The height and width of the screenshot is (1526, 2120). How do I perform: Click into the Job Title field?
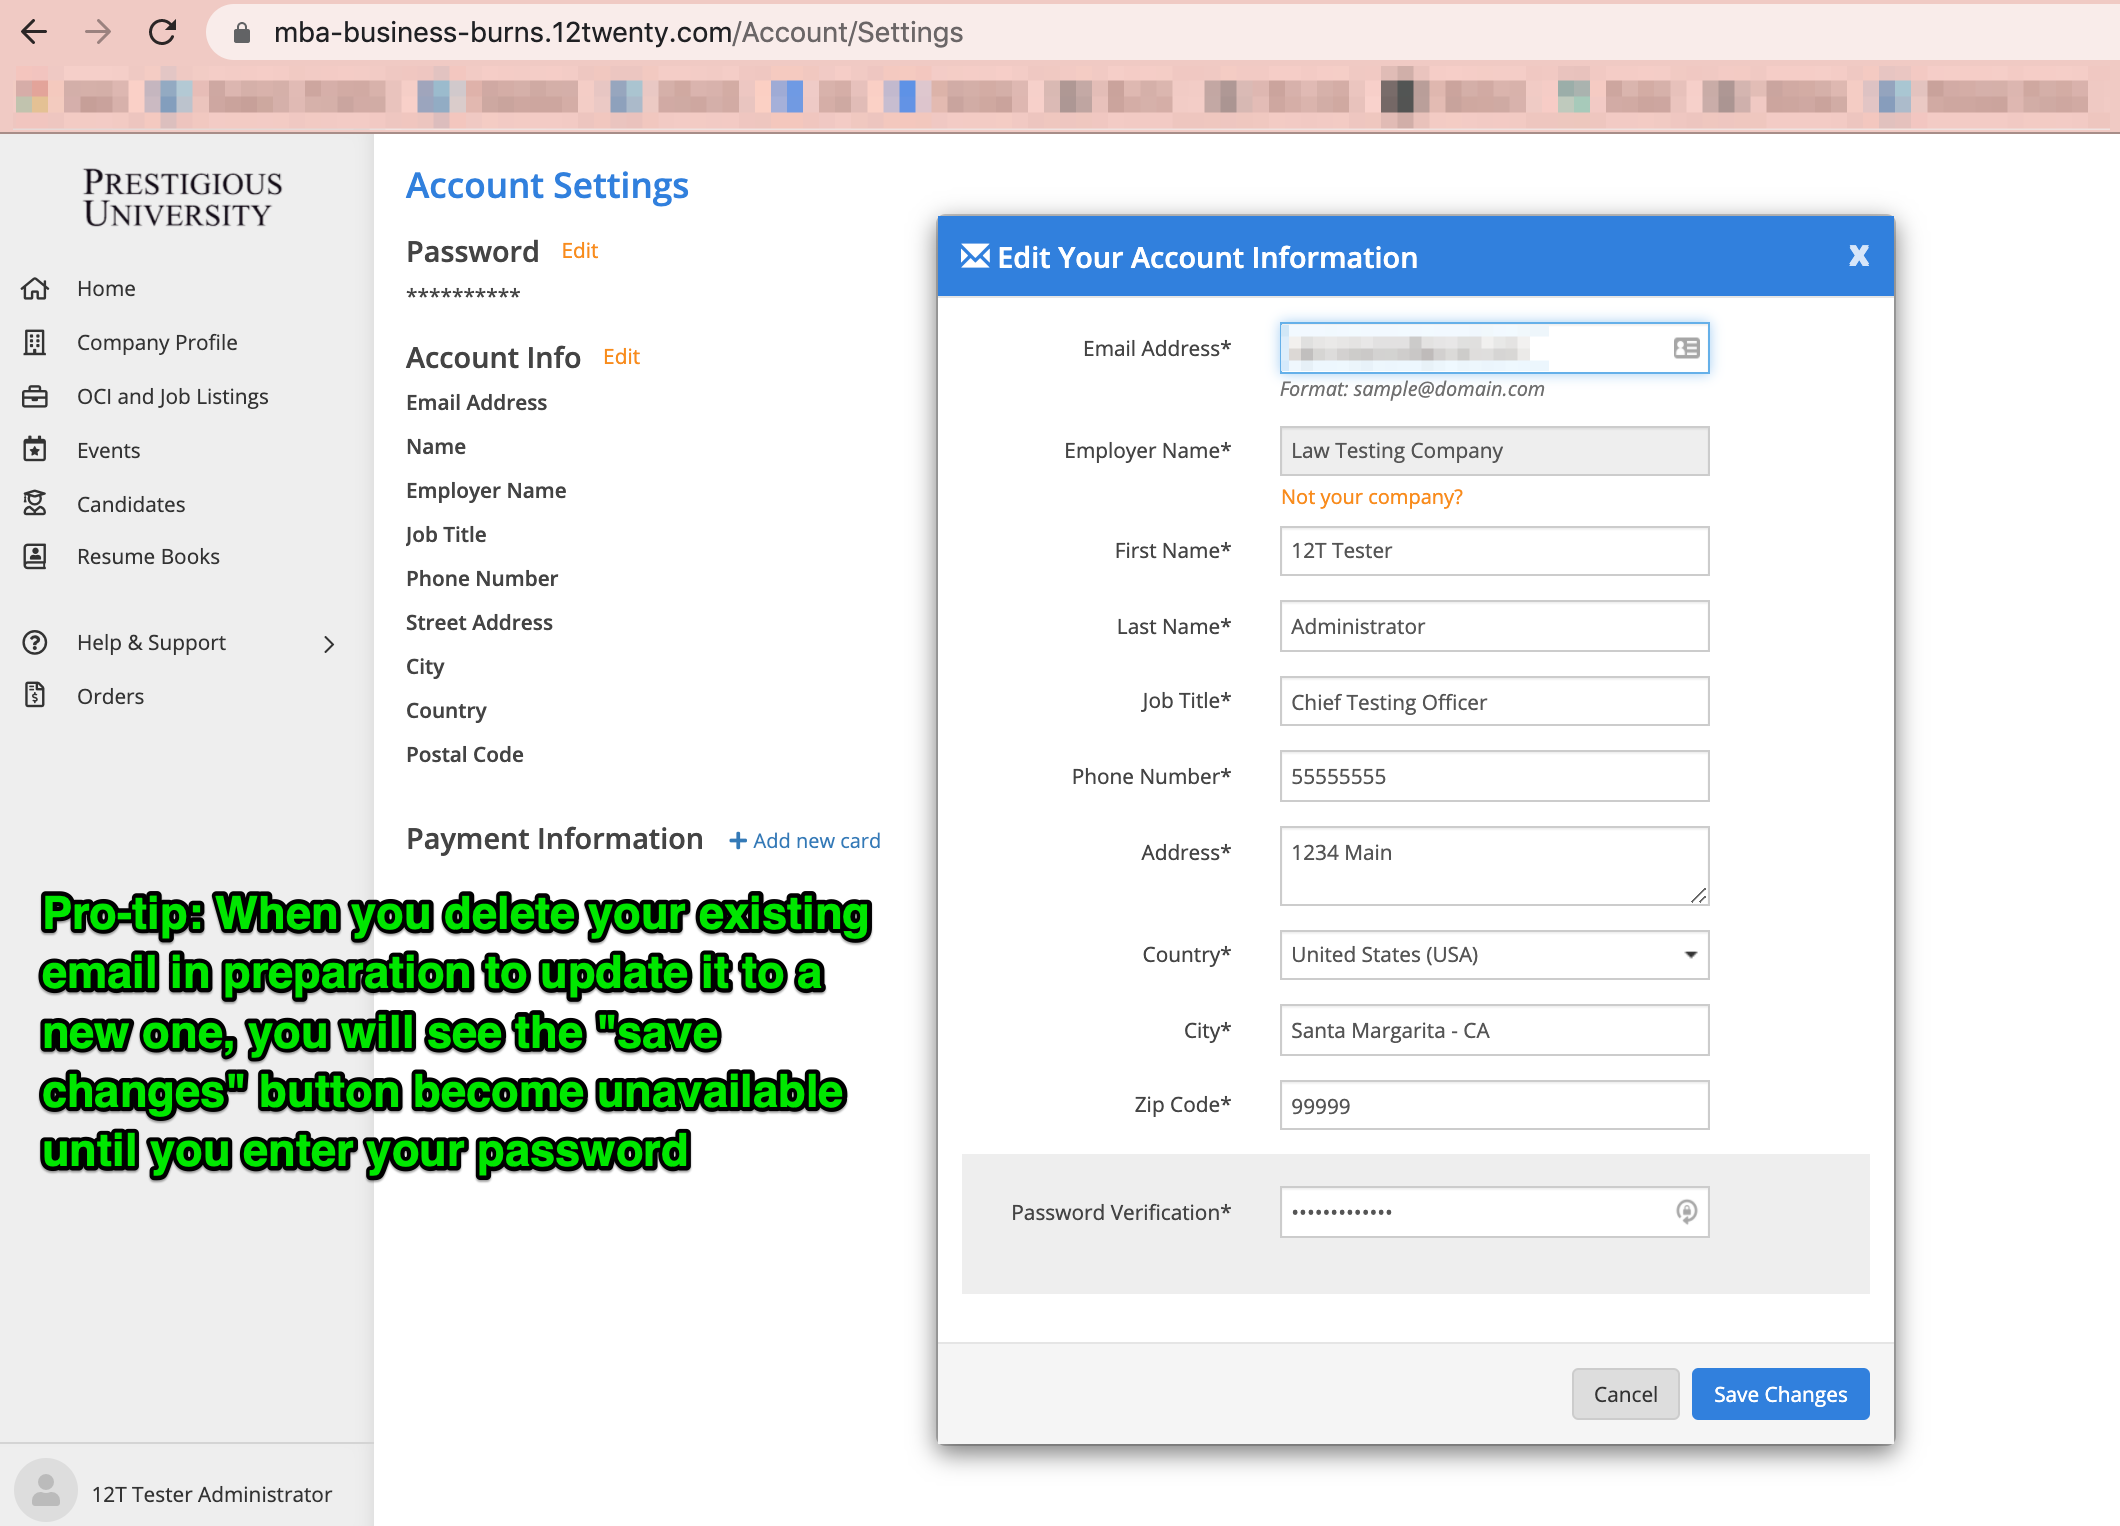tap(1494, 702)
